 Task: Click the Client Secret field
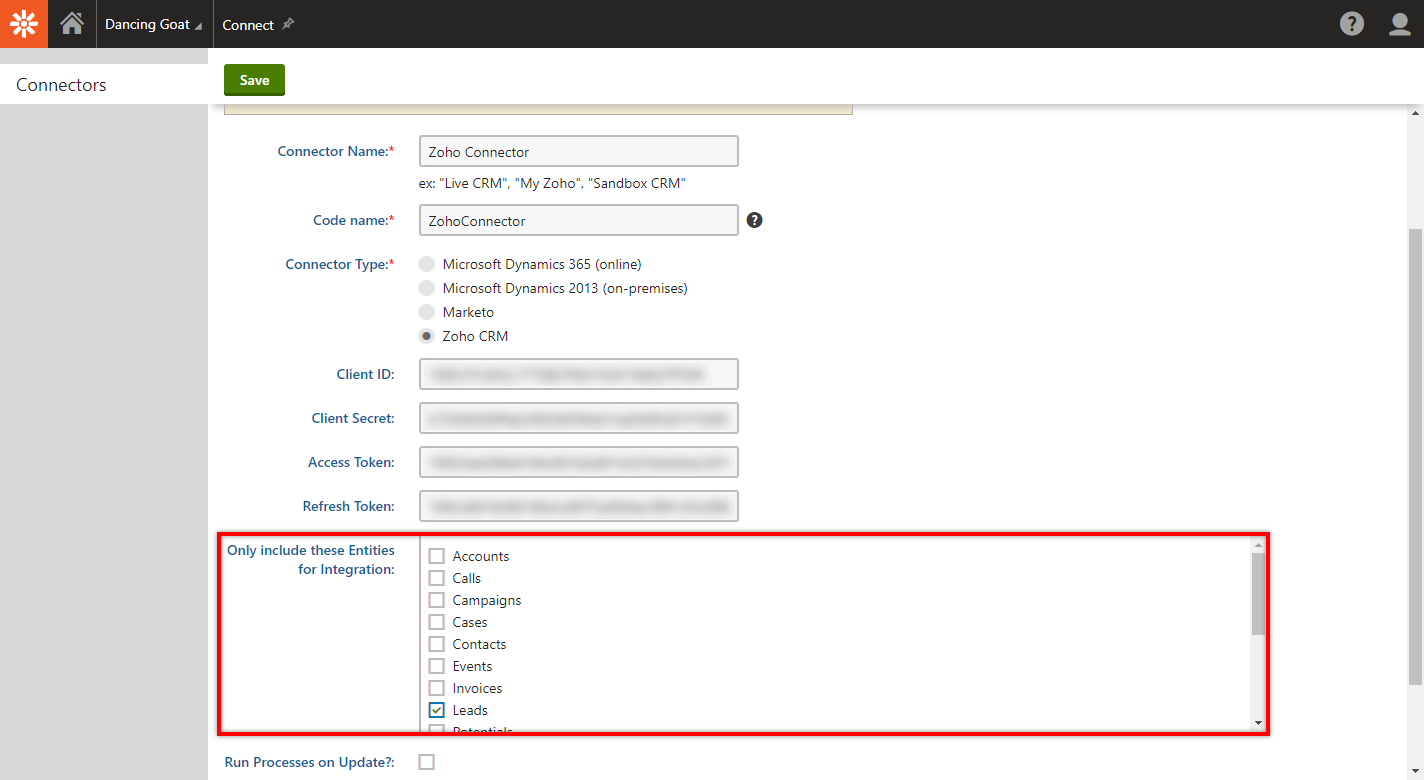pos(579,418)
